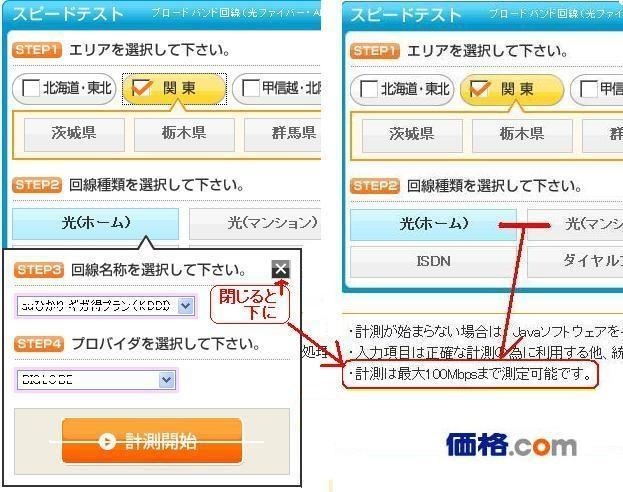Click the 価格.com logo

pyautogui.click(x=511, y=445)
